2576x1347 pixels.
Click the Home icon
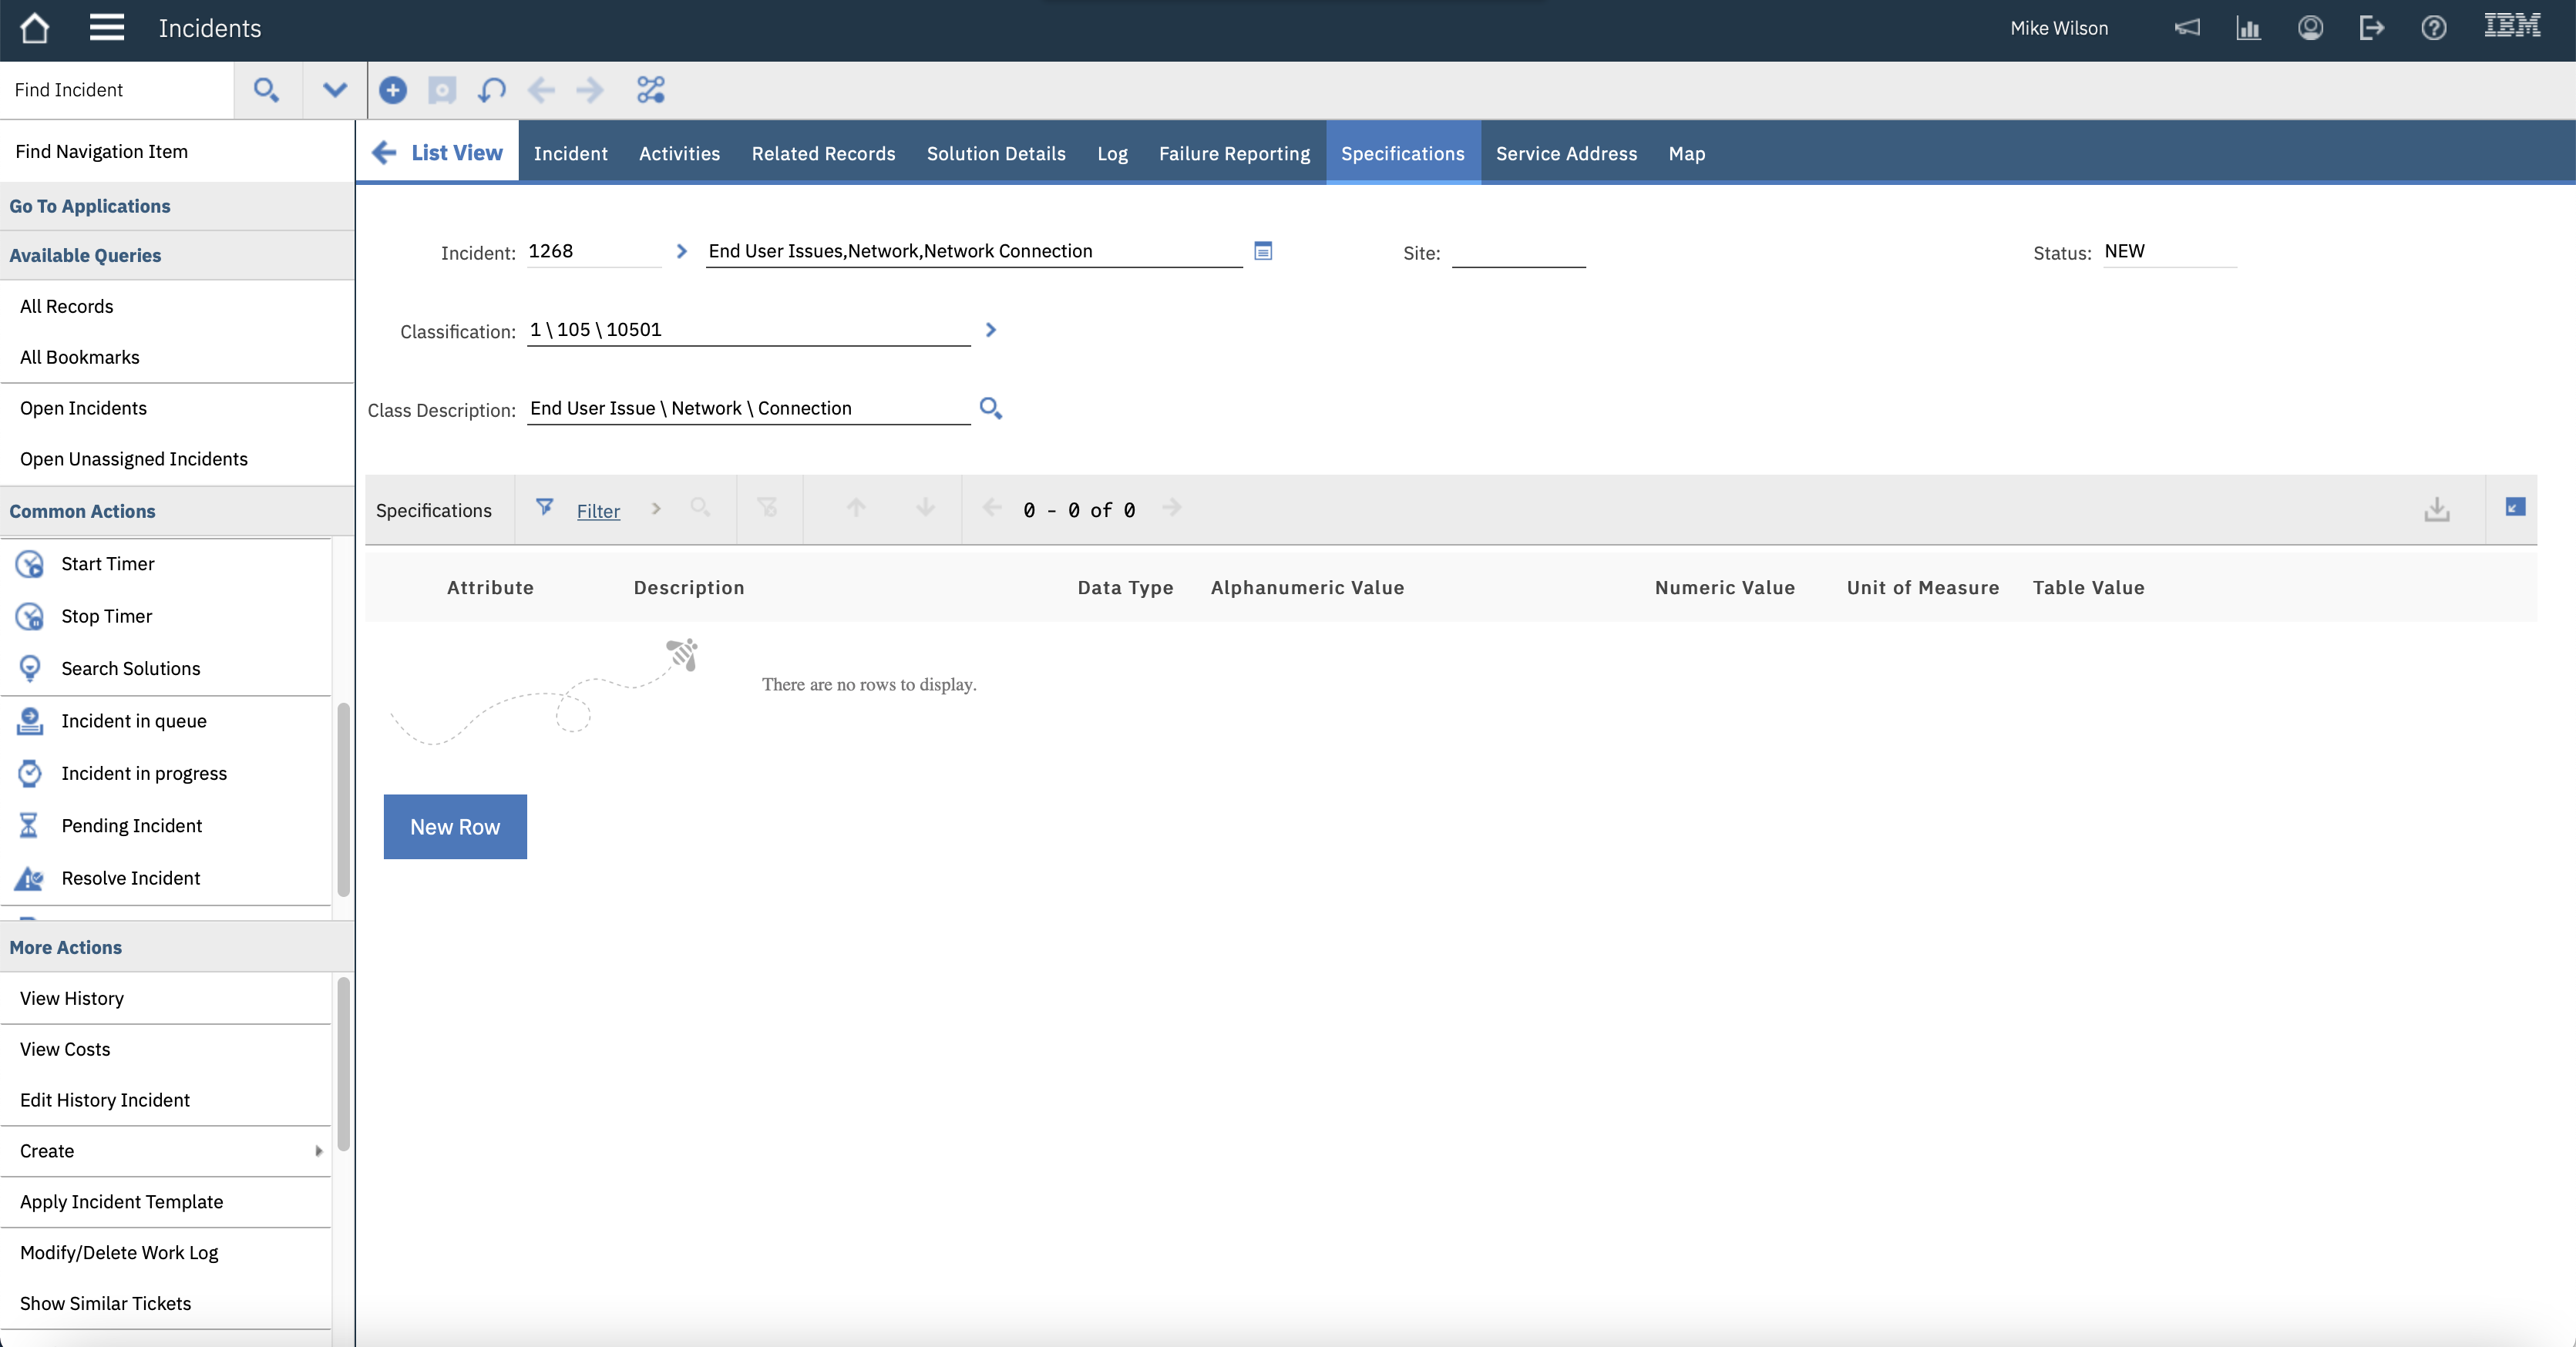[34, 28]
